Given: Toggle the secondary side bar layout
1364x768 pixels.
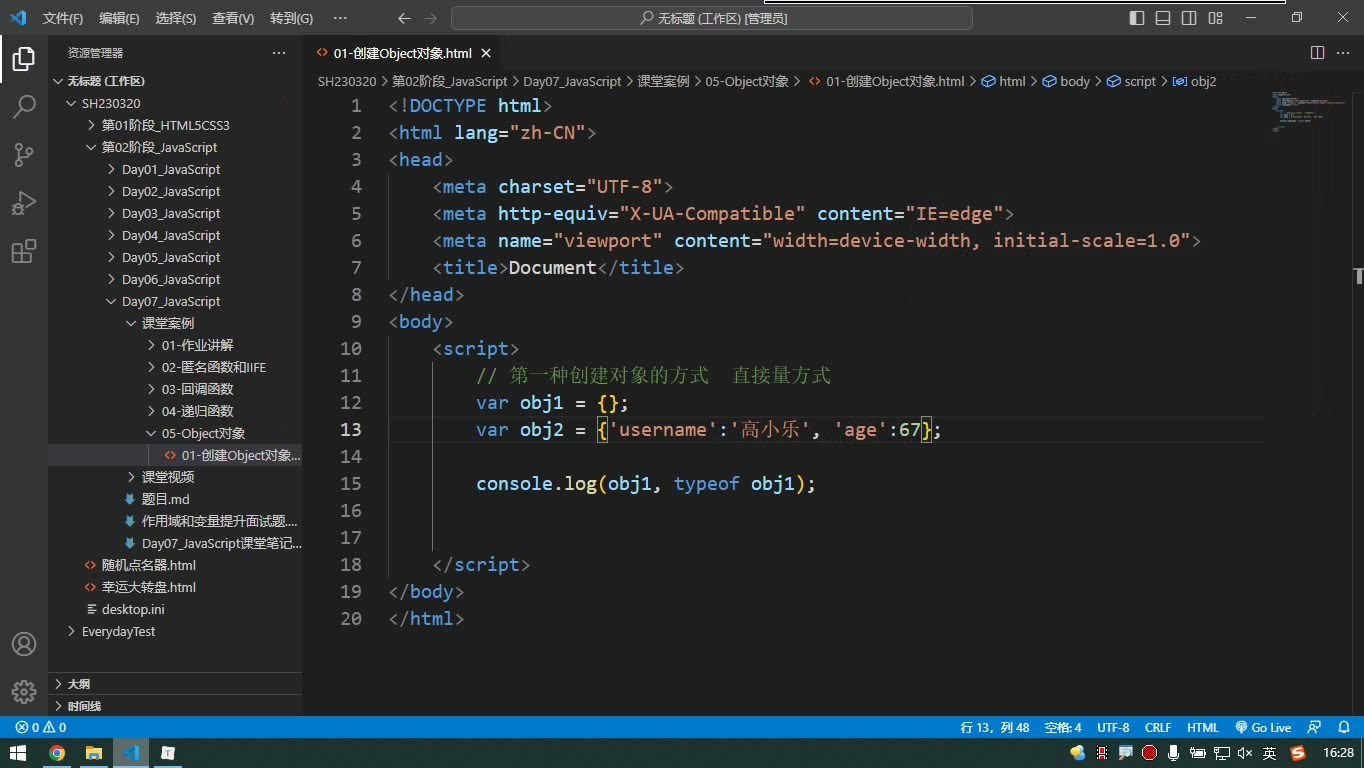Looking at the screenshot, I should coord(1189,18).
